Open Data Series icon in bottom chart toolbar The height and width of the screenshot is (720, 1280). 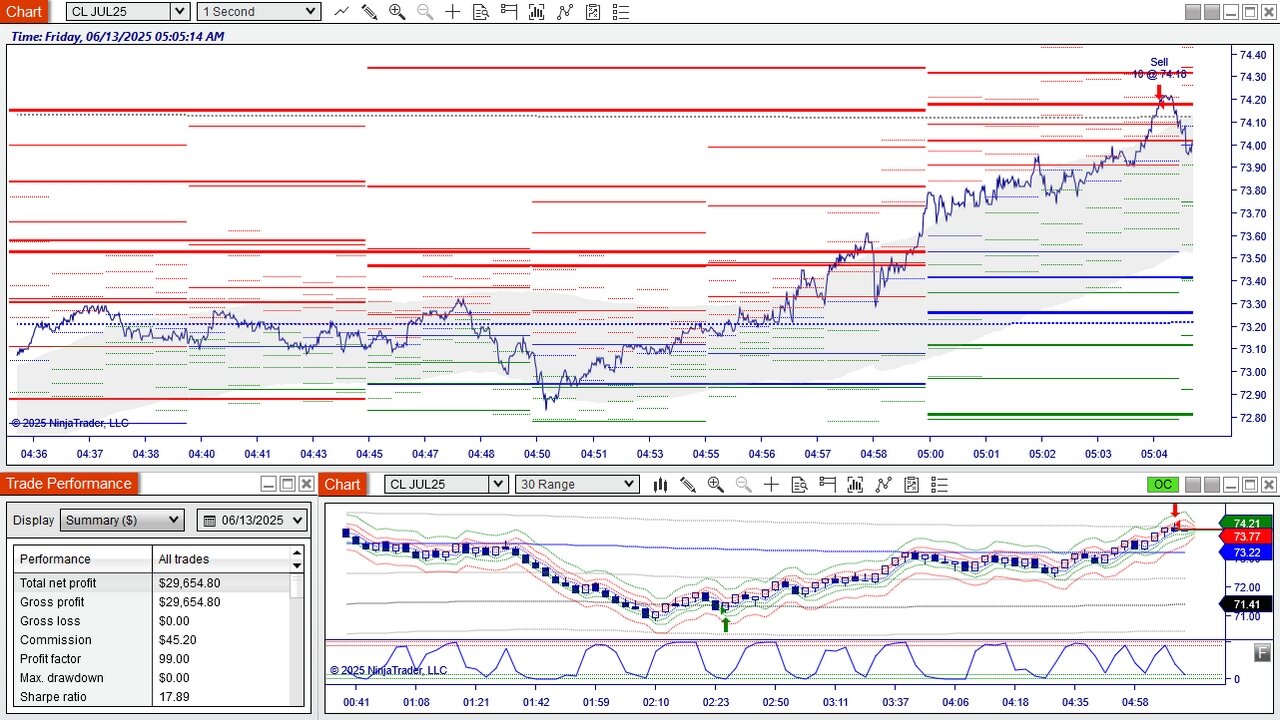(855, 484)
